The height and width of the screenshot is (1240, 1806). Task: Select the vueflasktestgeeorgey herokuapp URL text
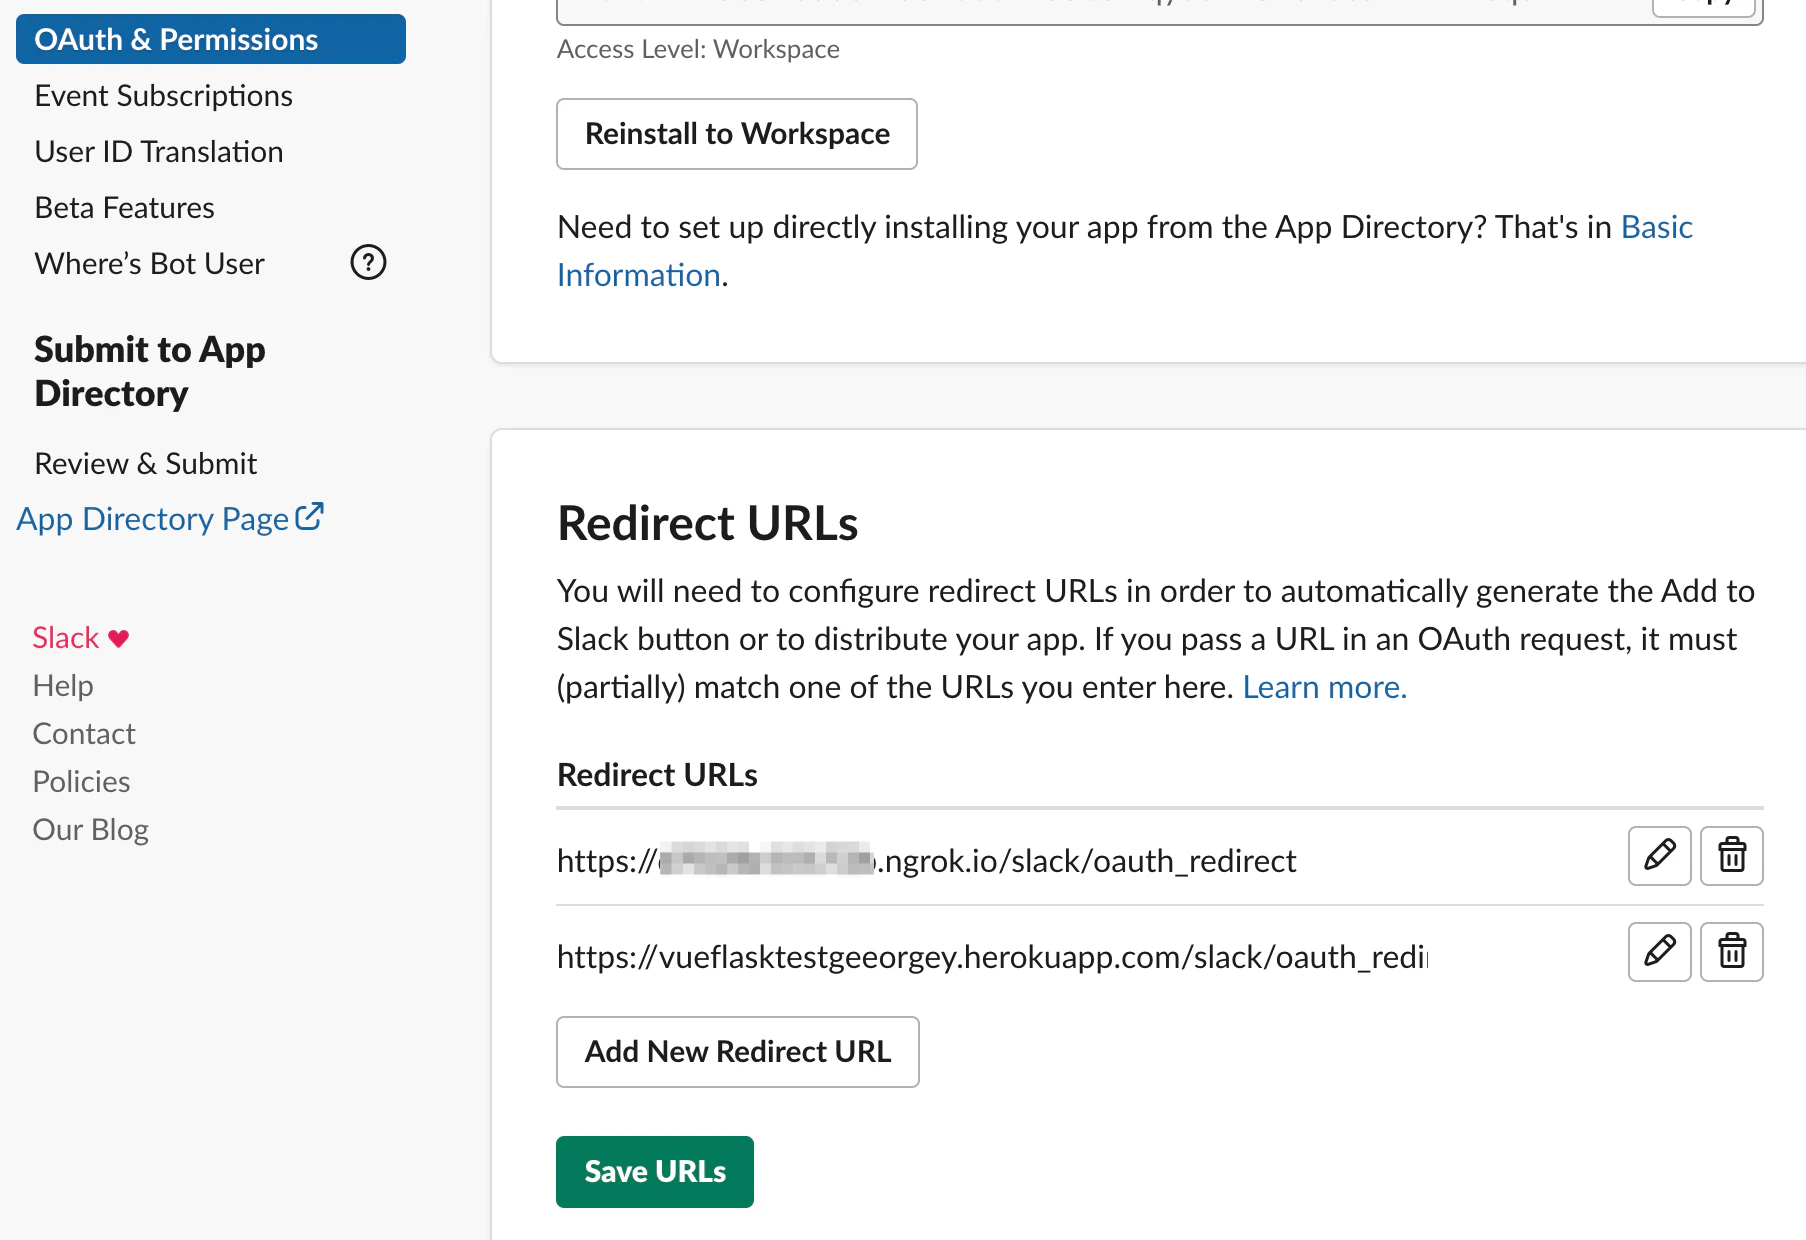coord(992,957)
